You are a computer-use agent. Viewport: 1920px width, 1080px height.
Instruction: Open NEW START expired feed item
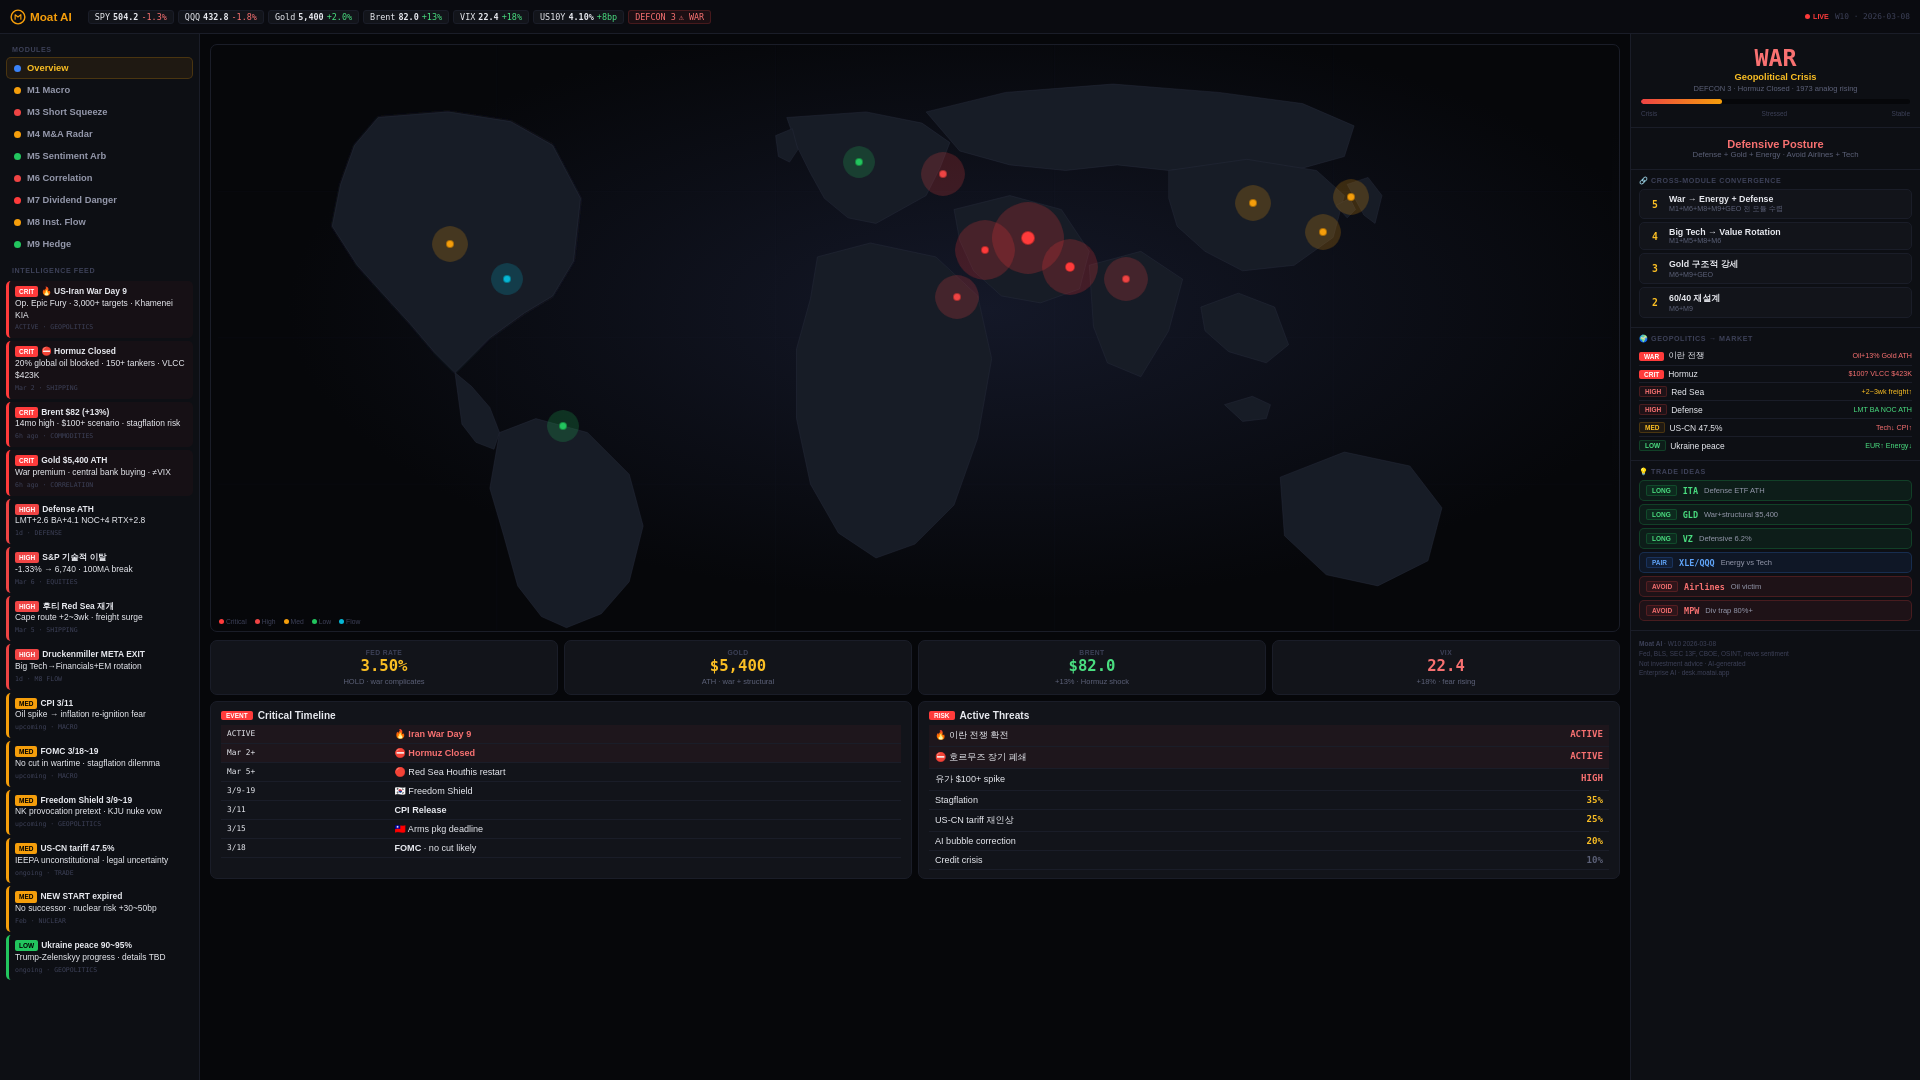(100, 909)
